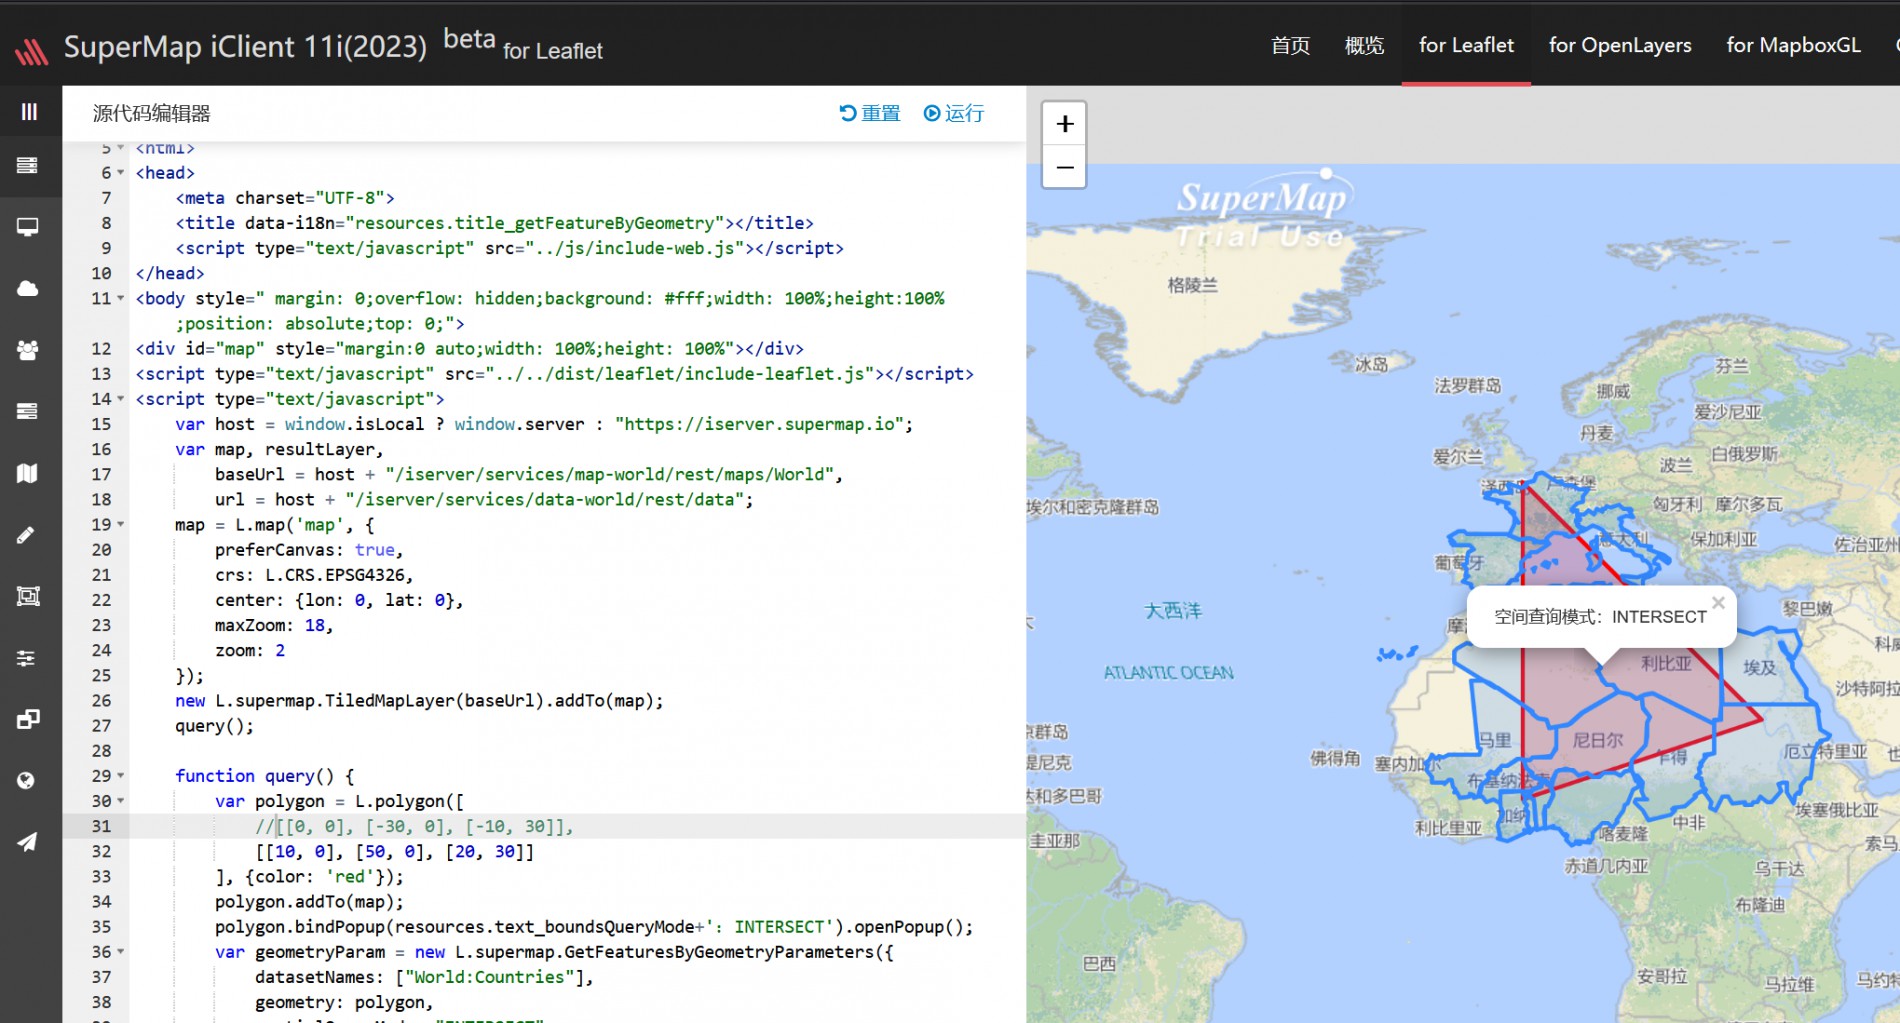Collapse the geometryParam fold at line 36
The height and width of the screenshot is (1023, 1900).
[121, 952]
